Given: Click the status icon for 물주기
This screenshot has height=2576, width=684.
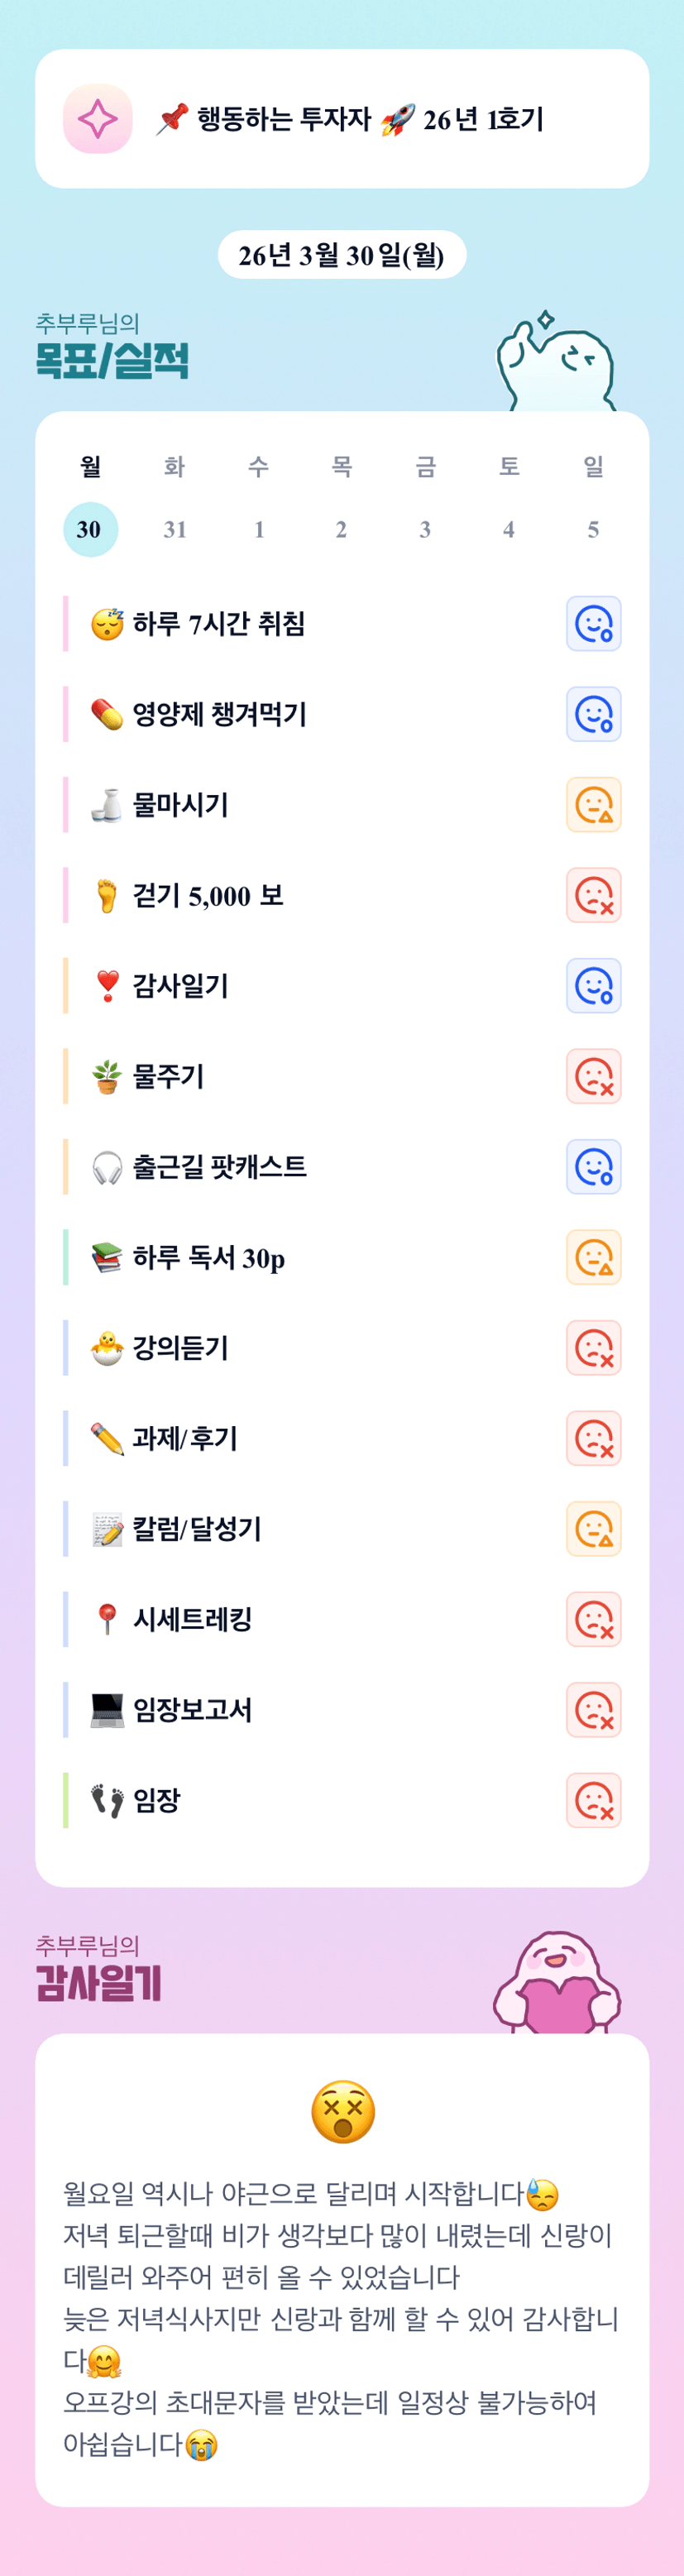Looking at the screenshot, I should (x=593, y=1076).
